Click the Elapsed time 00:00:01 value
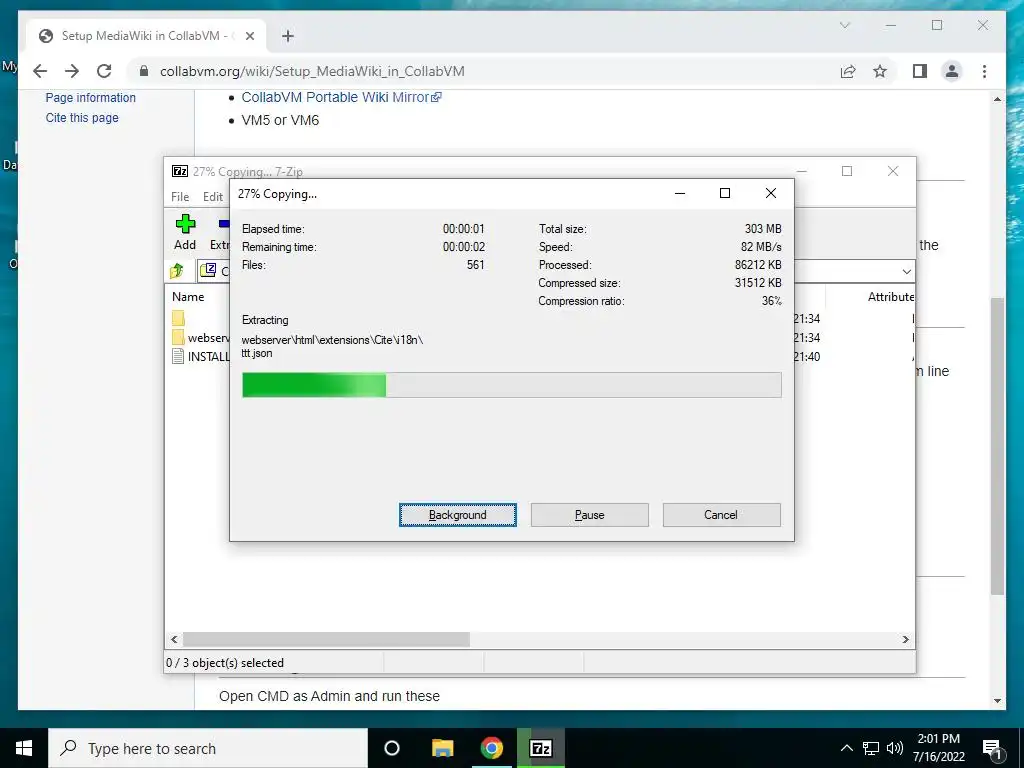The image size is (1024, 768). tap(464, 229)
